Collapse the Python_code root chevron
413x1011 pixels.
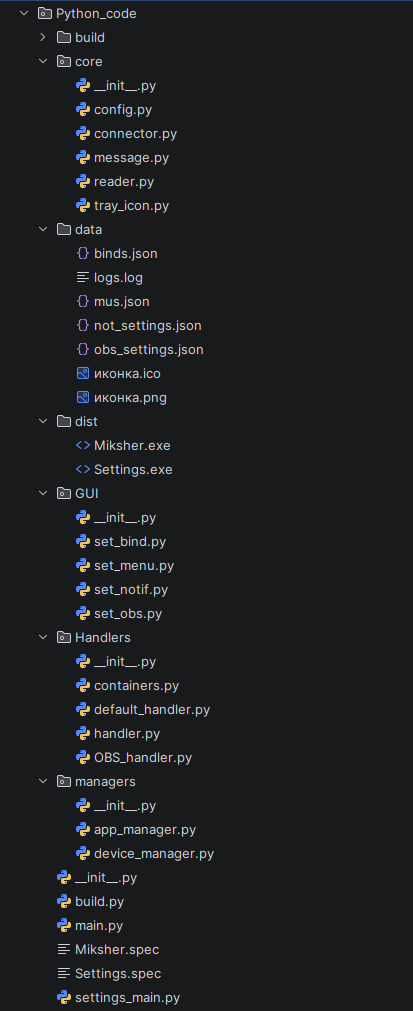tap(24, 14)
